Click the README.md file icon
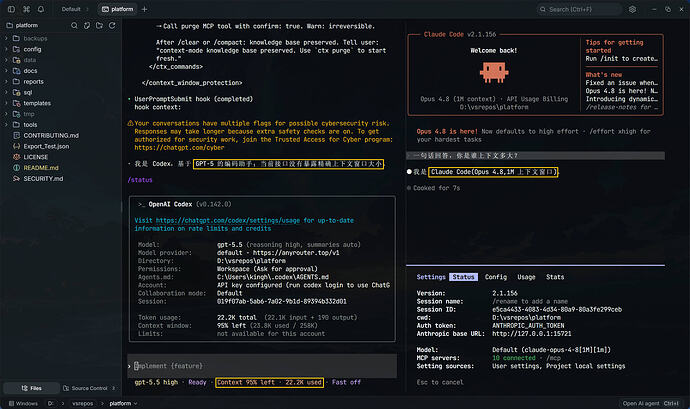The image size is (690, 409). pyautogui.click(x=16, y=168)
